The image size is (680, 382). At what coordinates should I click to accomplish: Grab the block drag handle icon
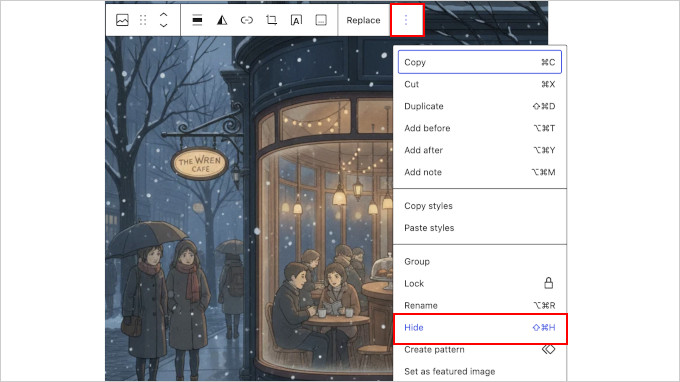[143, 20]
